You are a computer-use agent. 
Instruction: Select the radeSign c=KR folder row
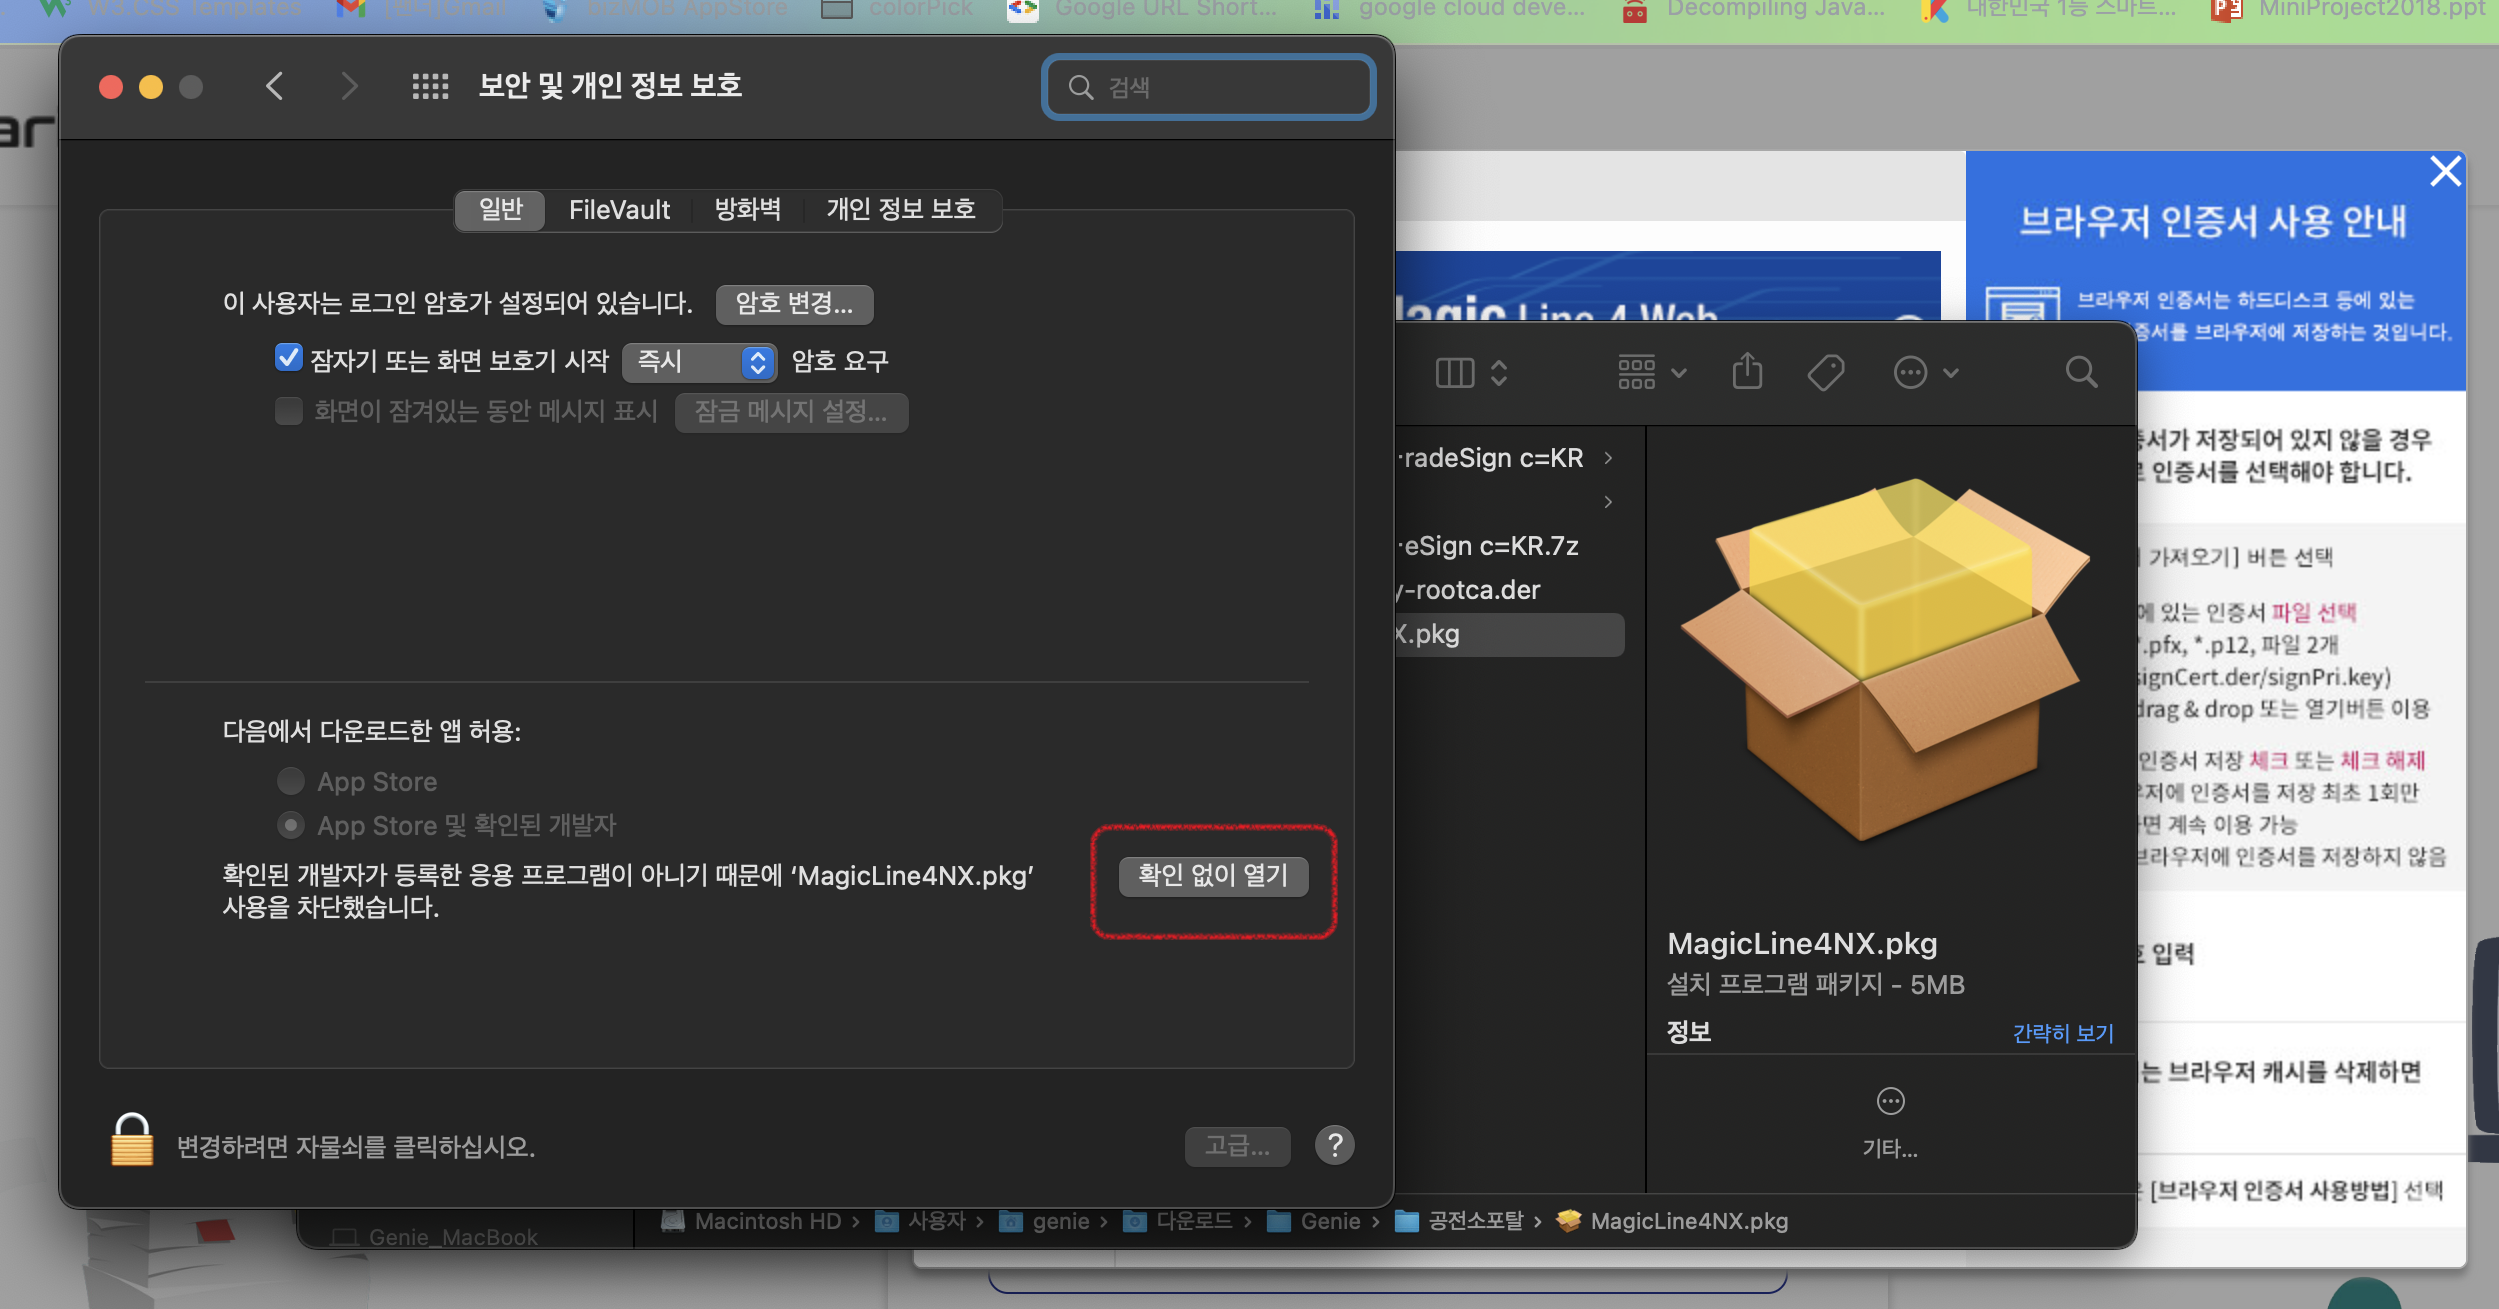tap(1510, 458)
